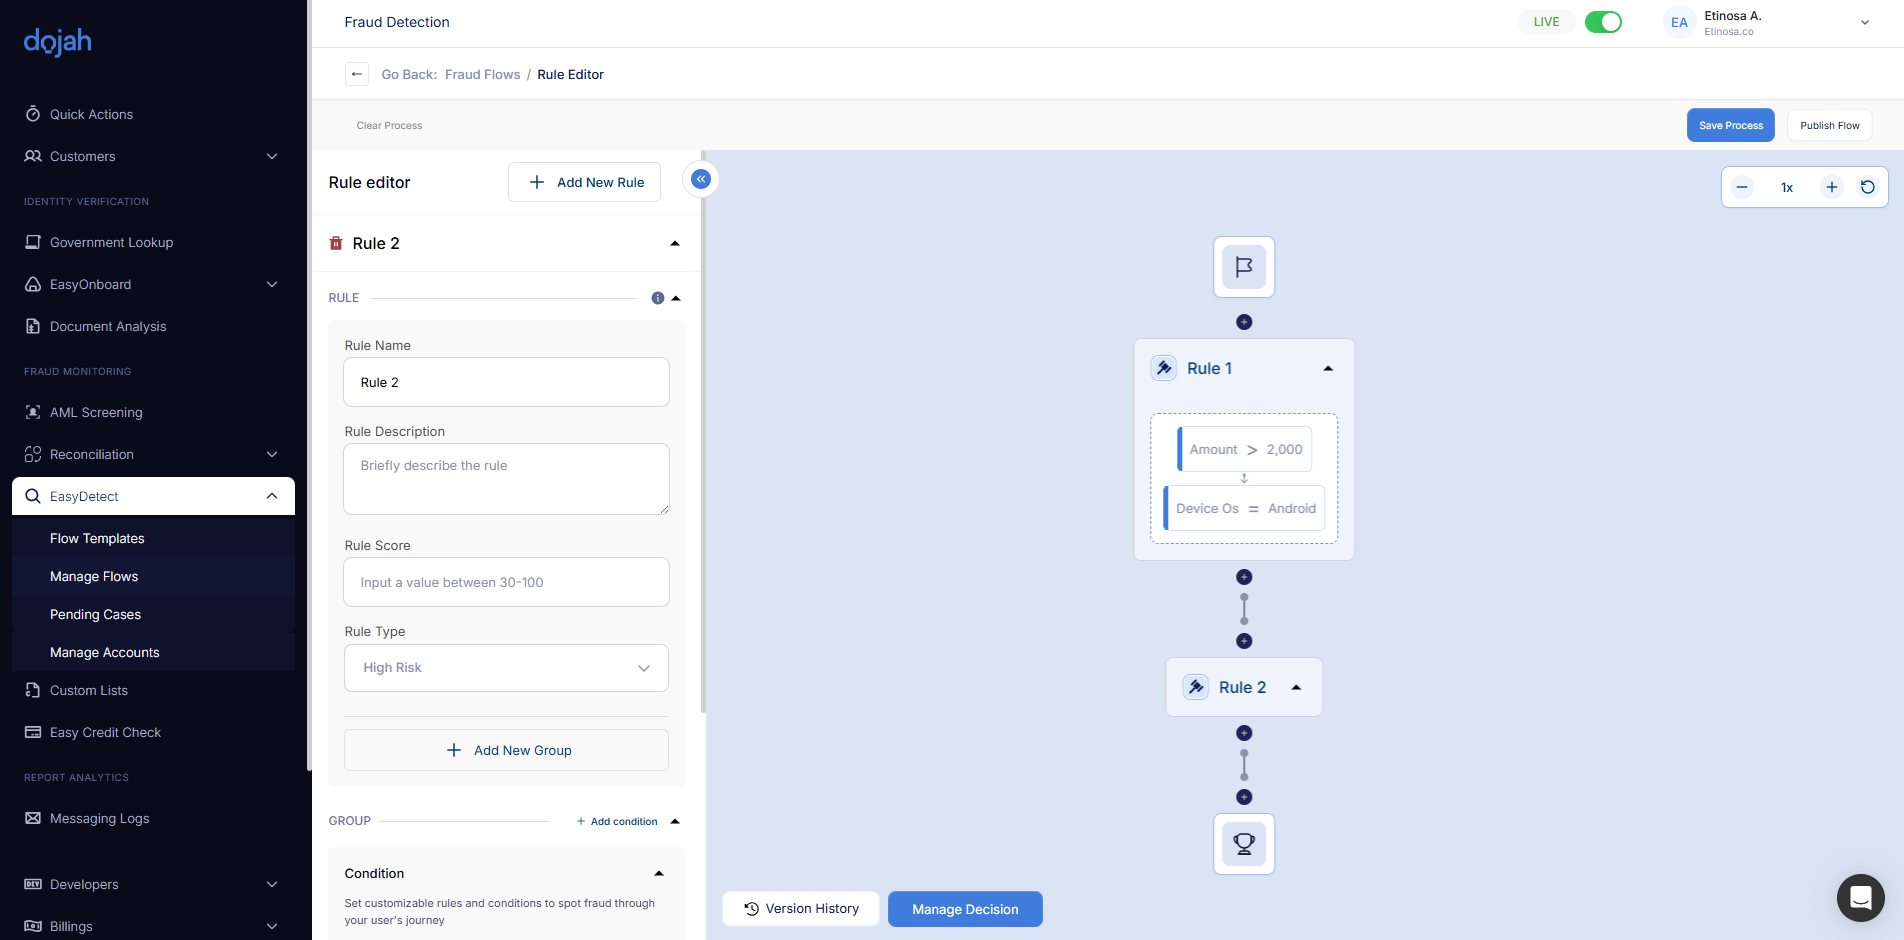The image size is (1904, 940).
Task: Collapse the Rule 1 node on canvas
Action: [x=1328, y=369]
